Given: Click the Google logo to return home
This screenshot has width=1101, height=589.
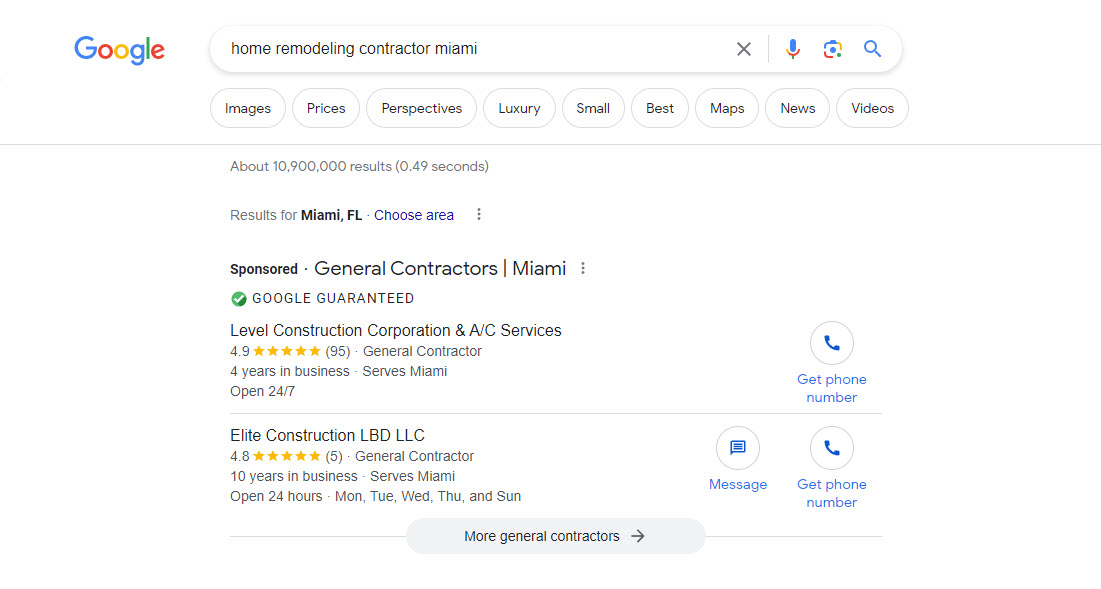Looking at the screenshot, I should [119, 50].
